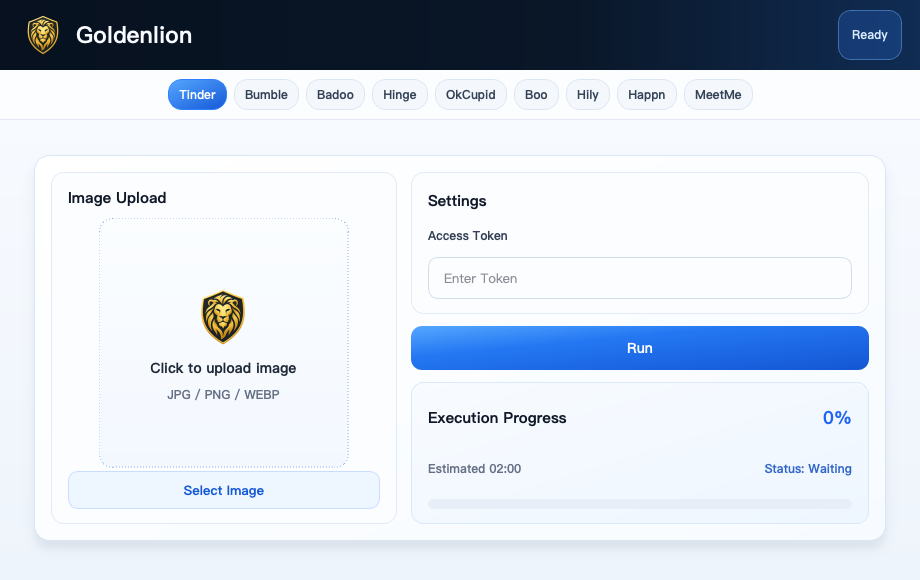Click the 'Estimated 02:00' text
This screenshot has width=920, height=580.
click(x=474, y=469)
